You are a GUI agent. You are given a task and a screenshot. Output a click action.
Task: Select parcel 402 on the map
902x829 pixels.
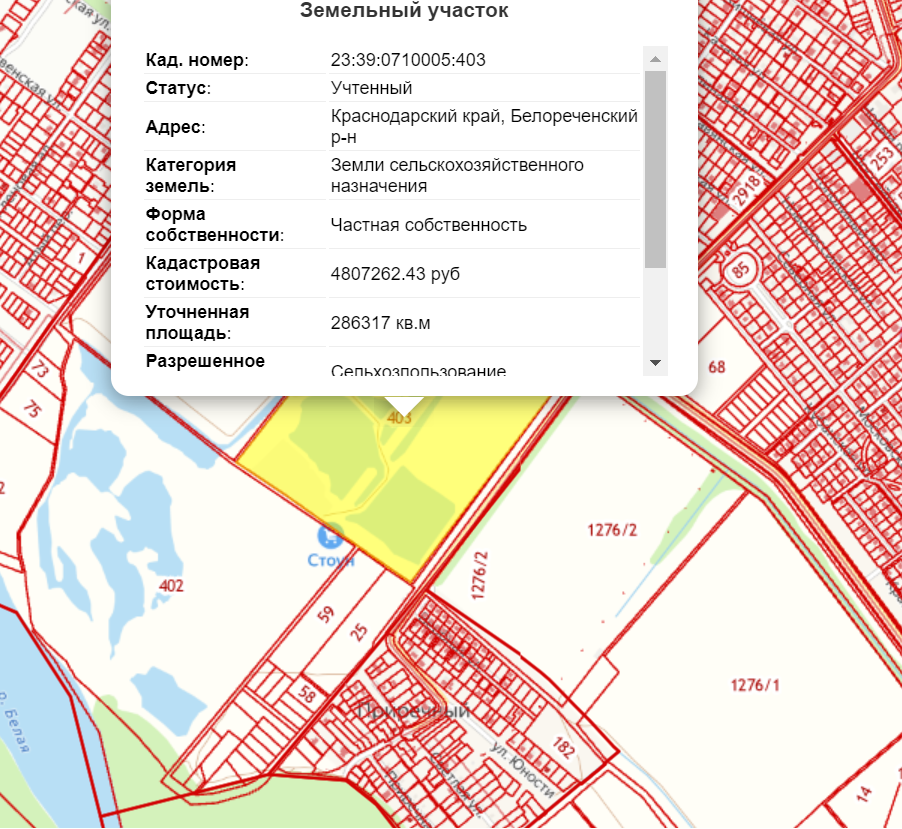pos(171,586)
